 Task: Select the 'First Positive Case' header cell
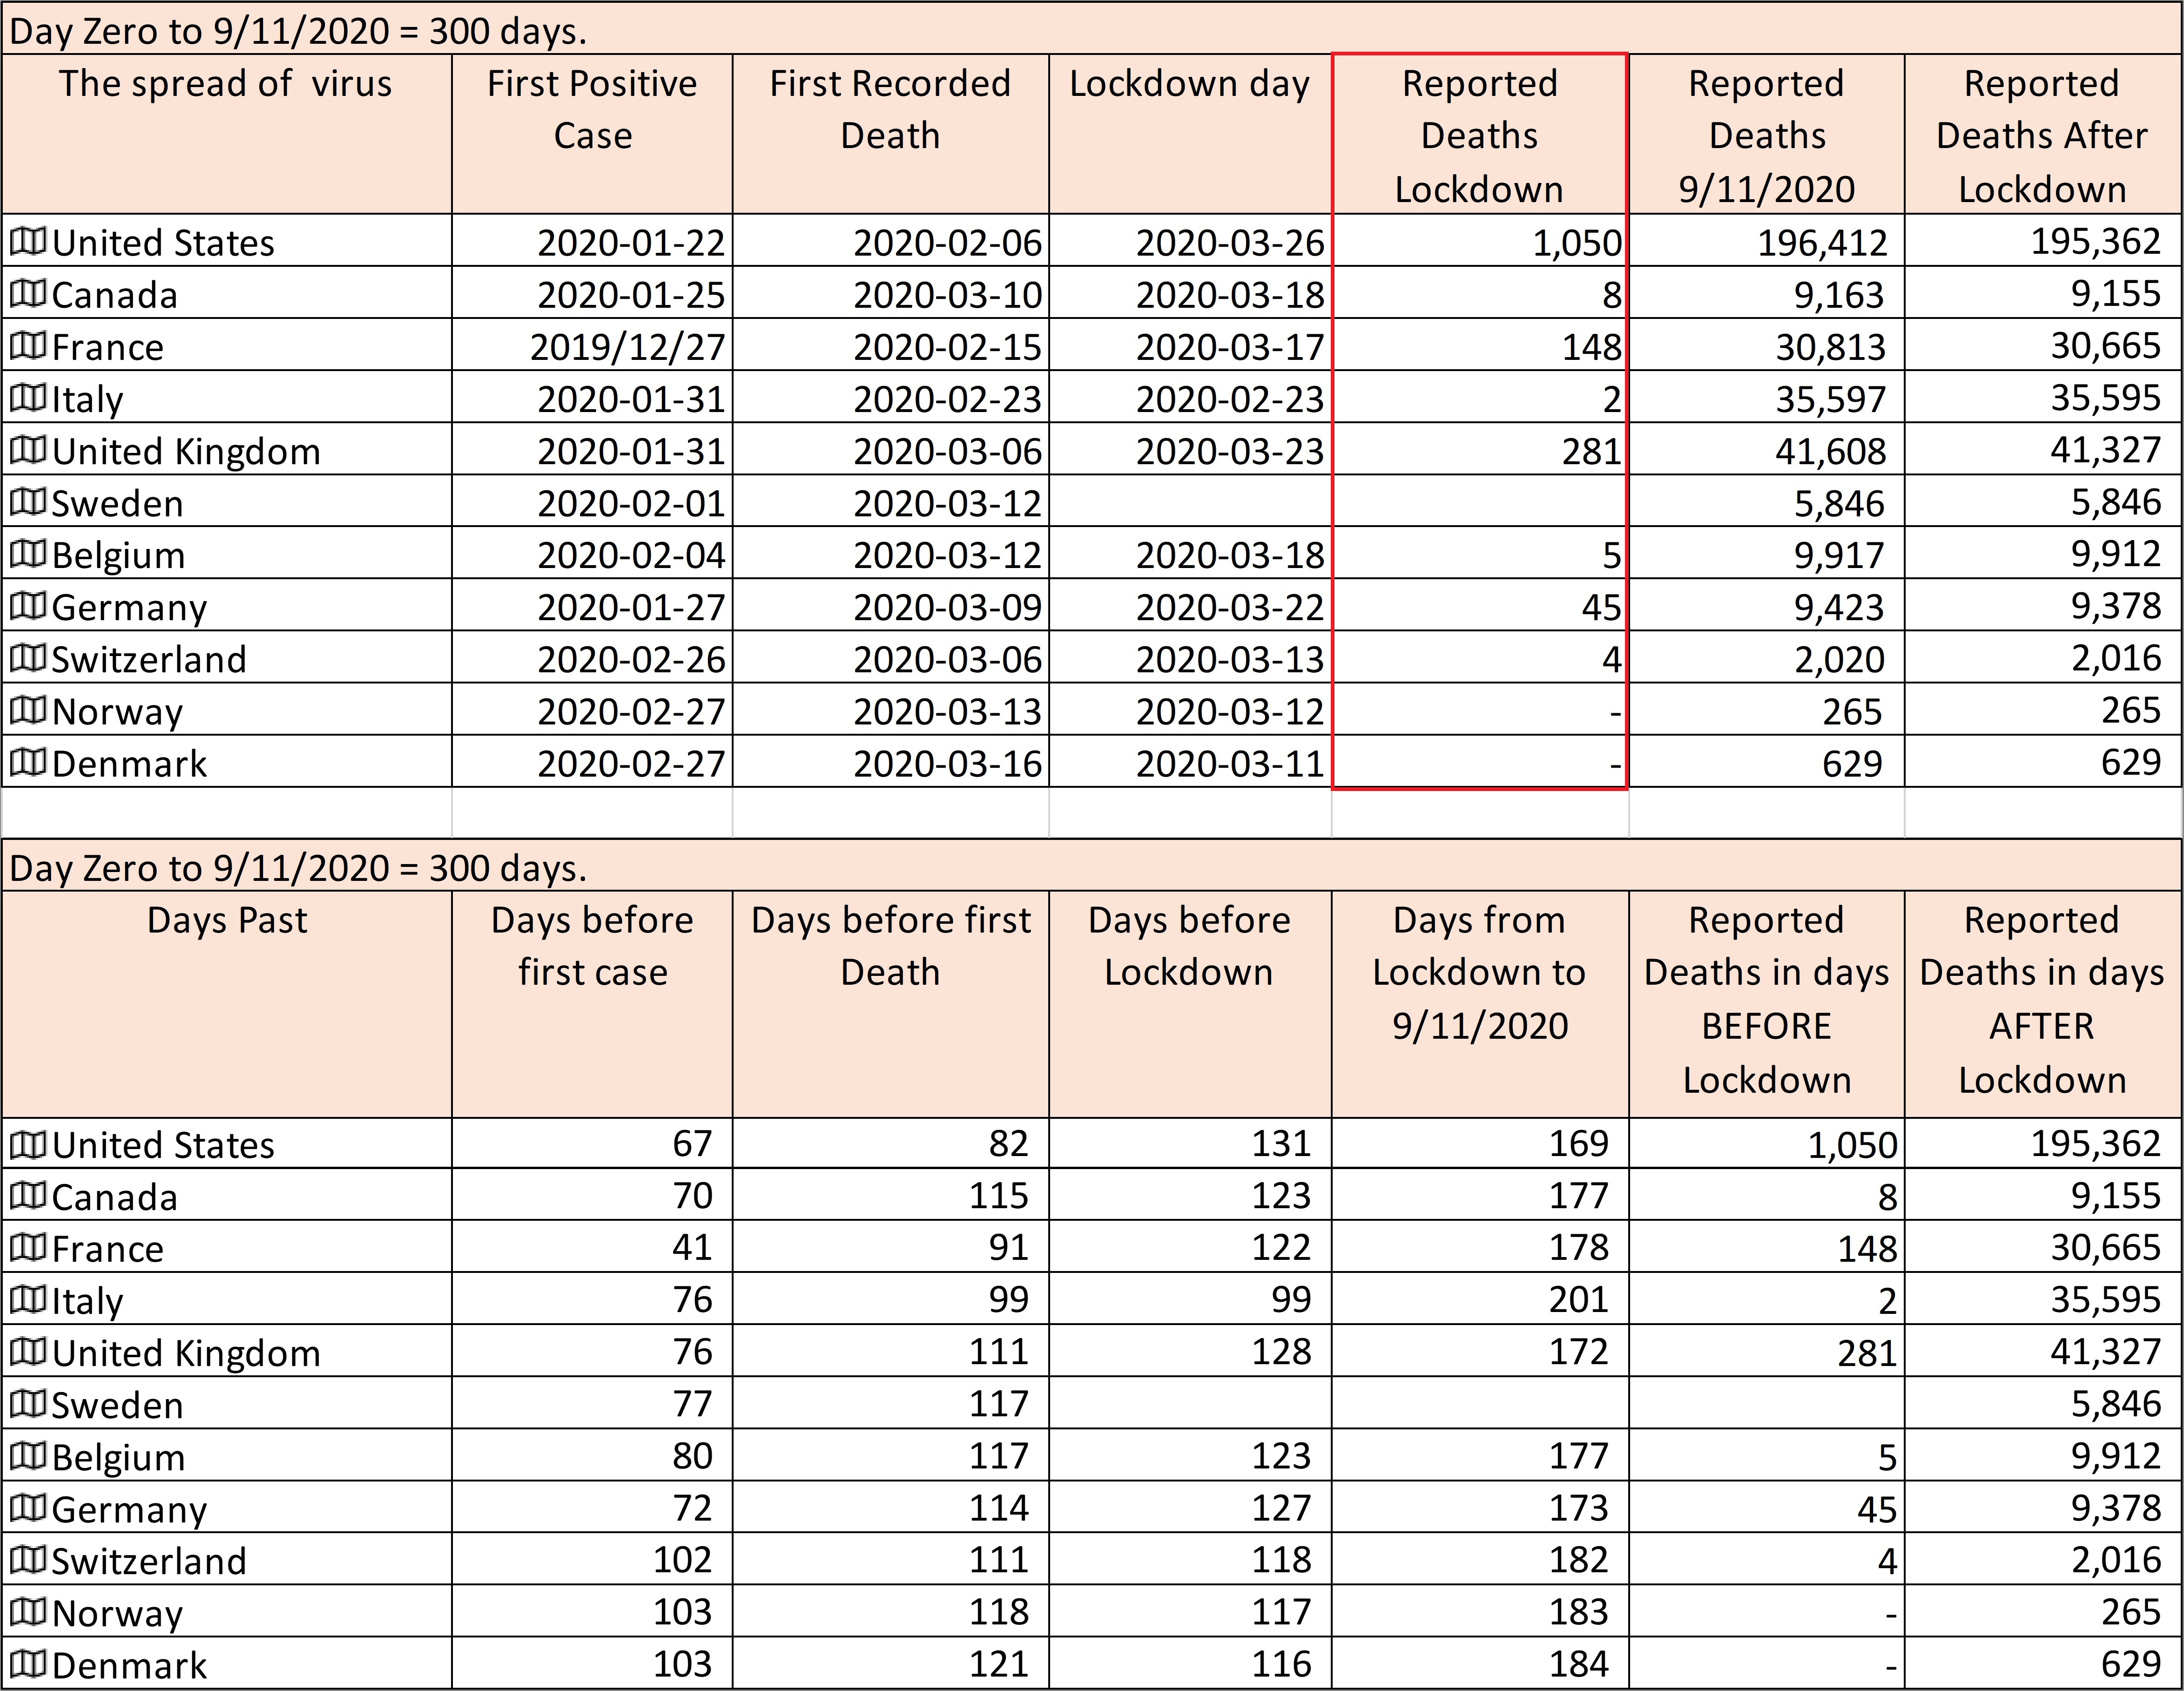[x=592, y=134]
